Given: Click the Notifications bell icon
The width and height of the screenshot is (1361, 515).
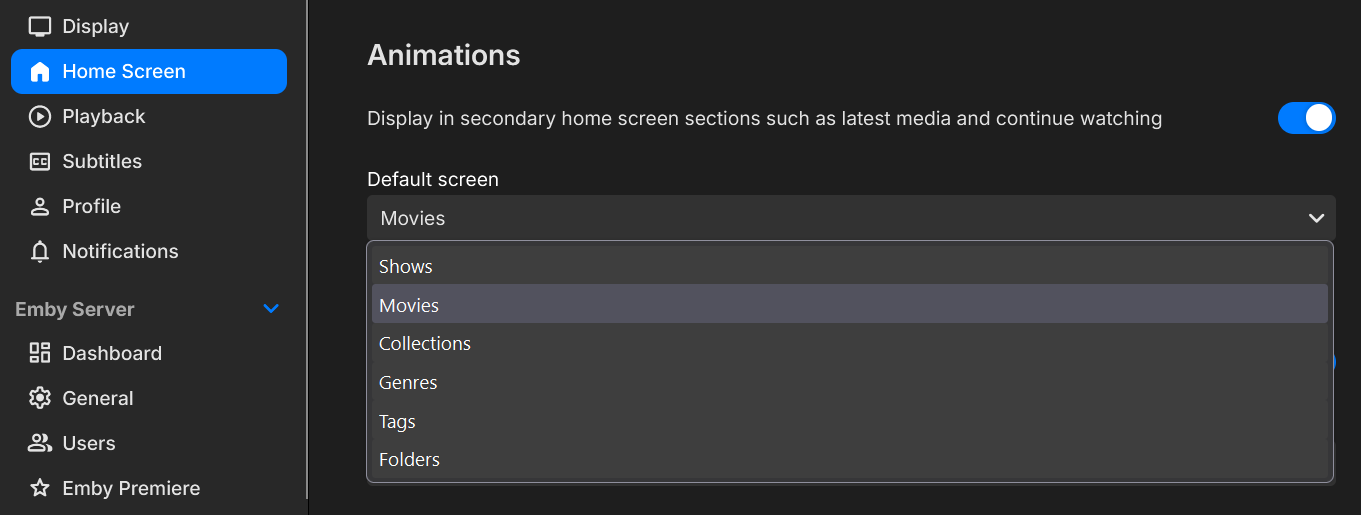Looking at the screenshot, I should (x=40, y=252).
